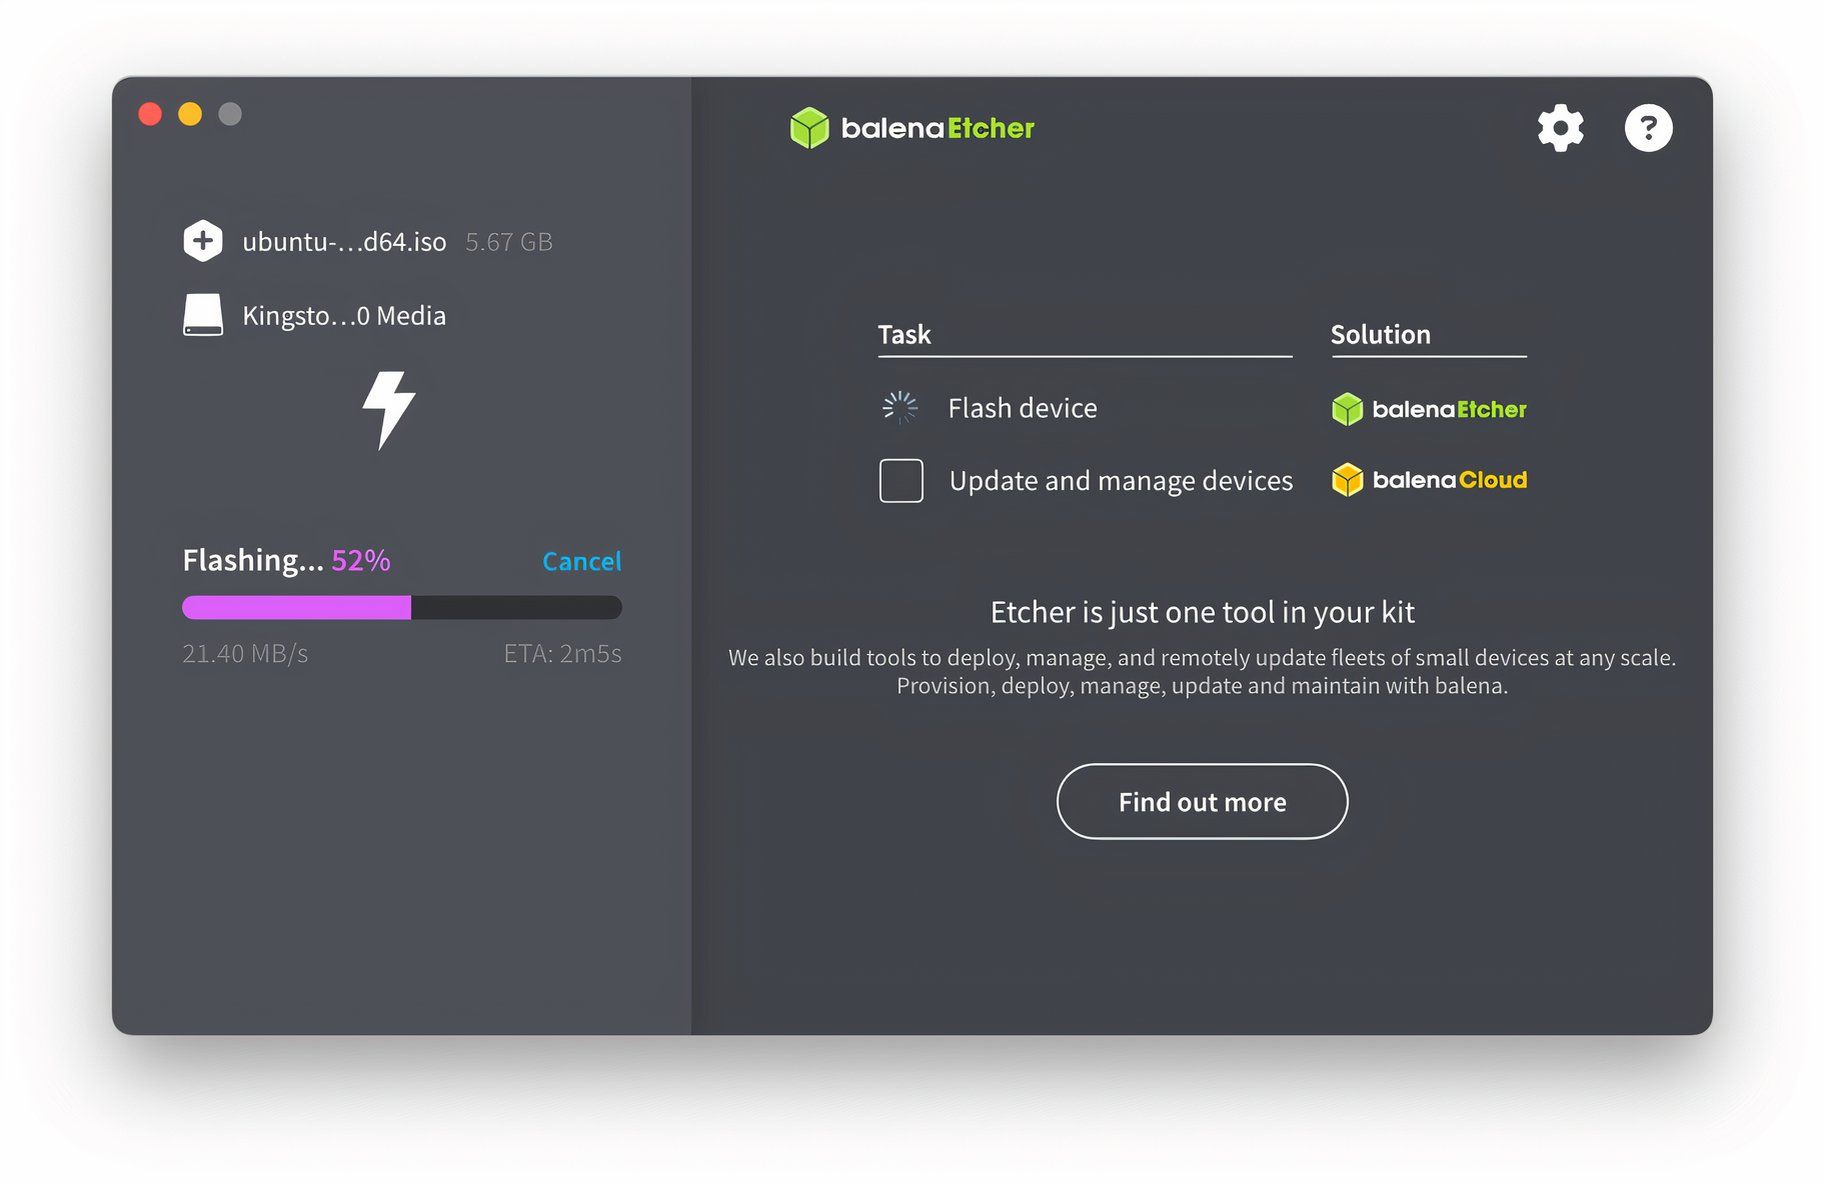The height and width of the screenshot is (1183, 1824).
Task: Click the lightning bolt flash icon
Action: point(388,410)
